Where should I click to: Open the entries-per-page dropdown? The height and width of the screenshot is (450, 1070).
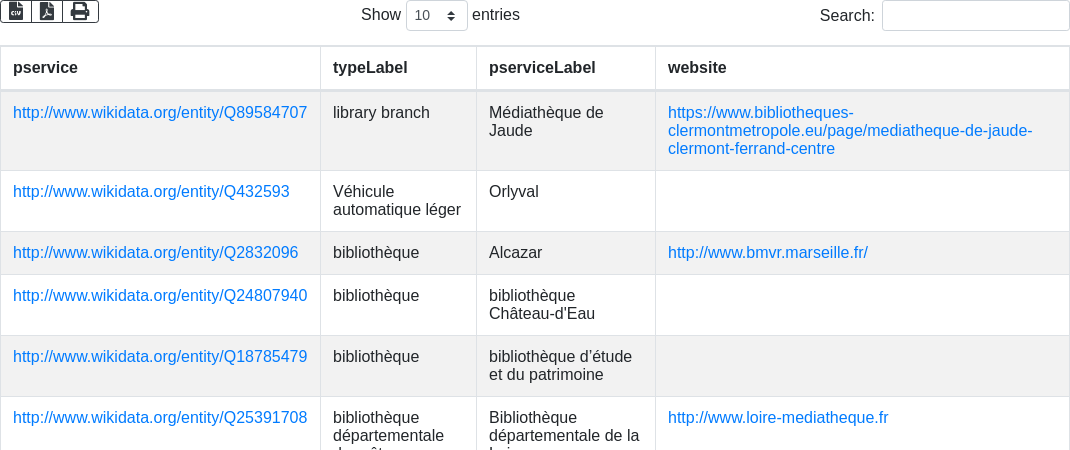436,16
